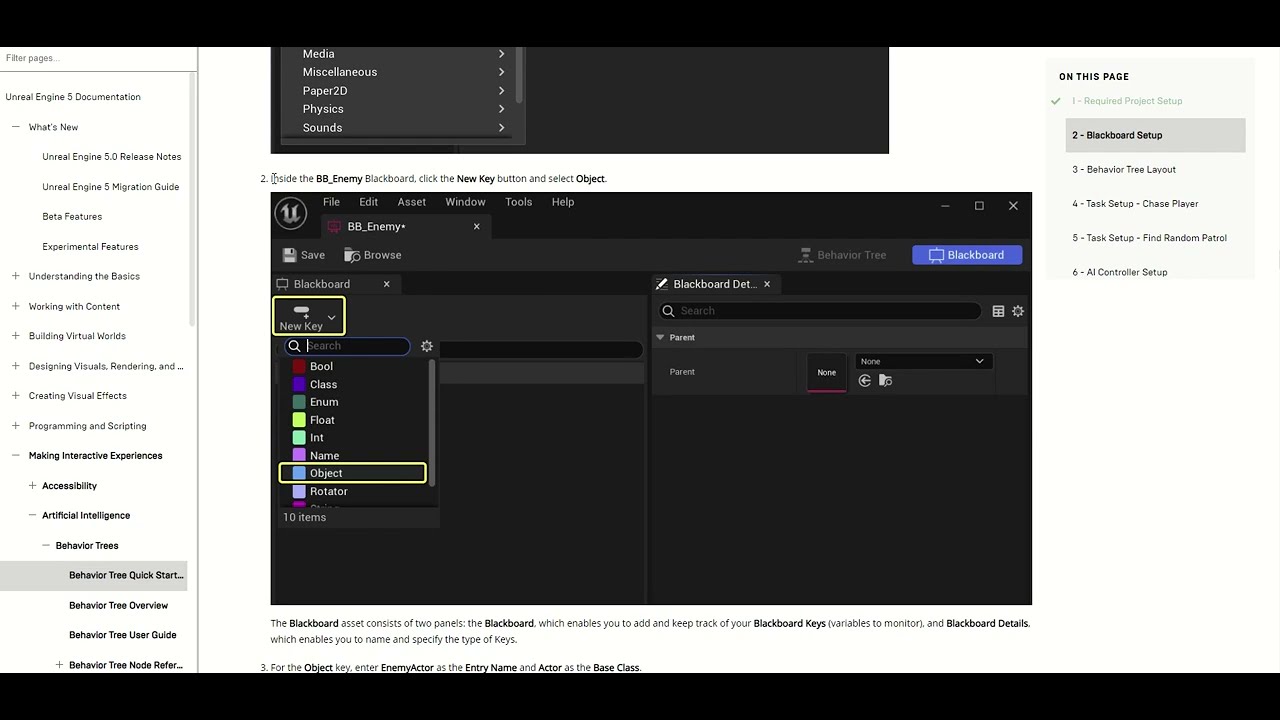Click the Save disk icon
The image size is (1280, 720).
290,255
